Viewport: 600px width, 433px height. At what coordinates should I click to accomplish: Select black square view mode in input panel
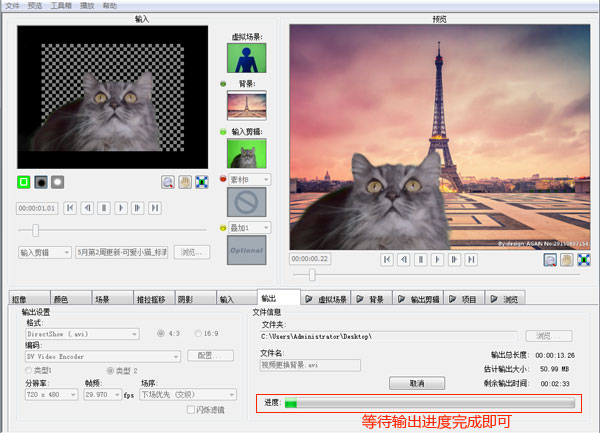41,182
